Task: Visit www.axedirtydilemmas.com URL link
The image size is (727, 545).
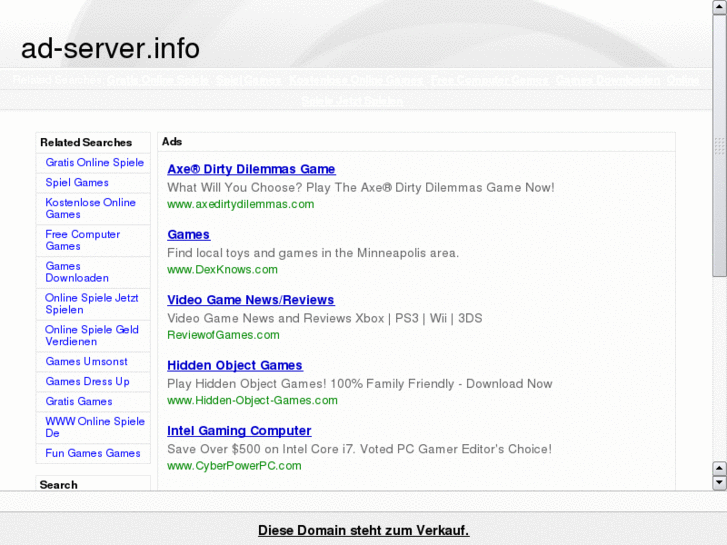Action: click(x=241, y=204)
